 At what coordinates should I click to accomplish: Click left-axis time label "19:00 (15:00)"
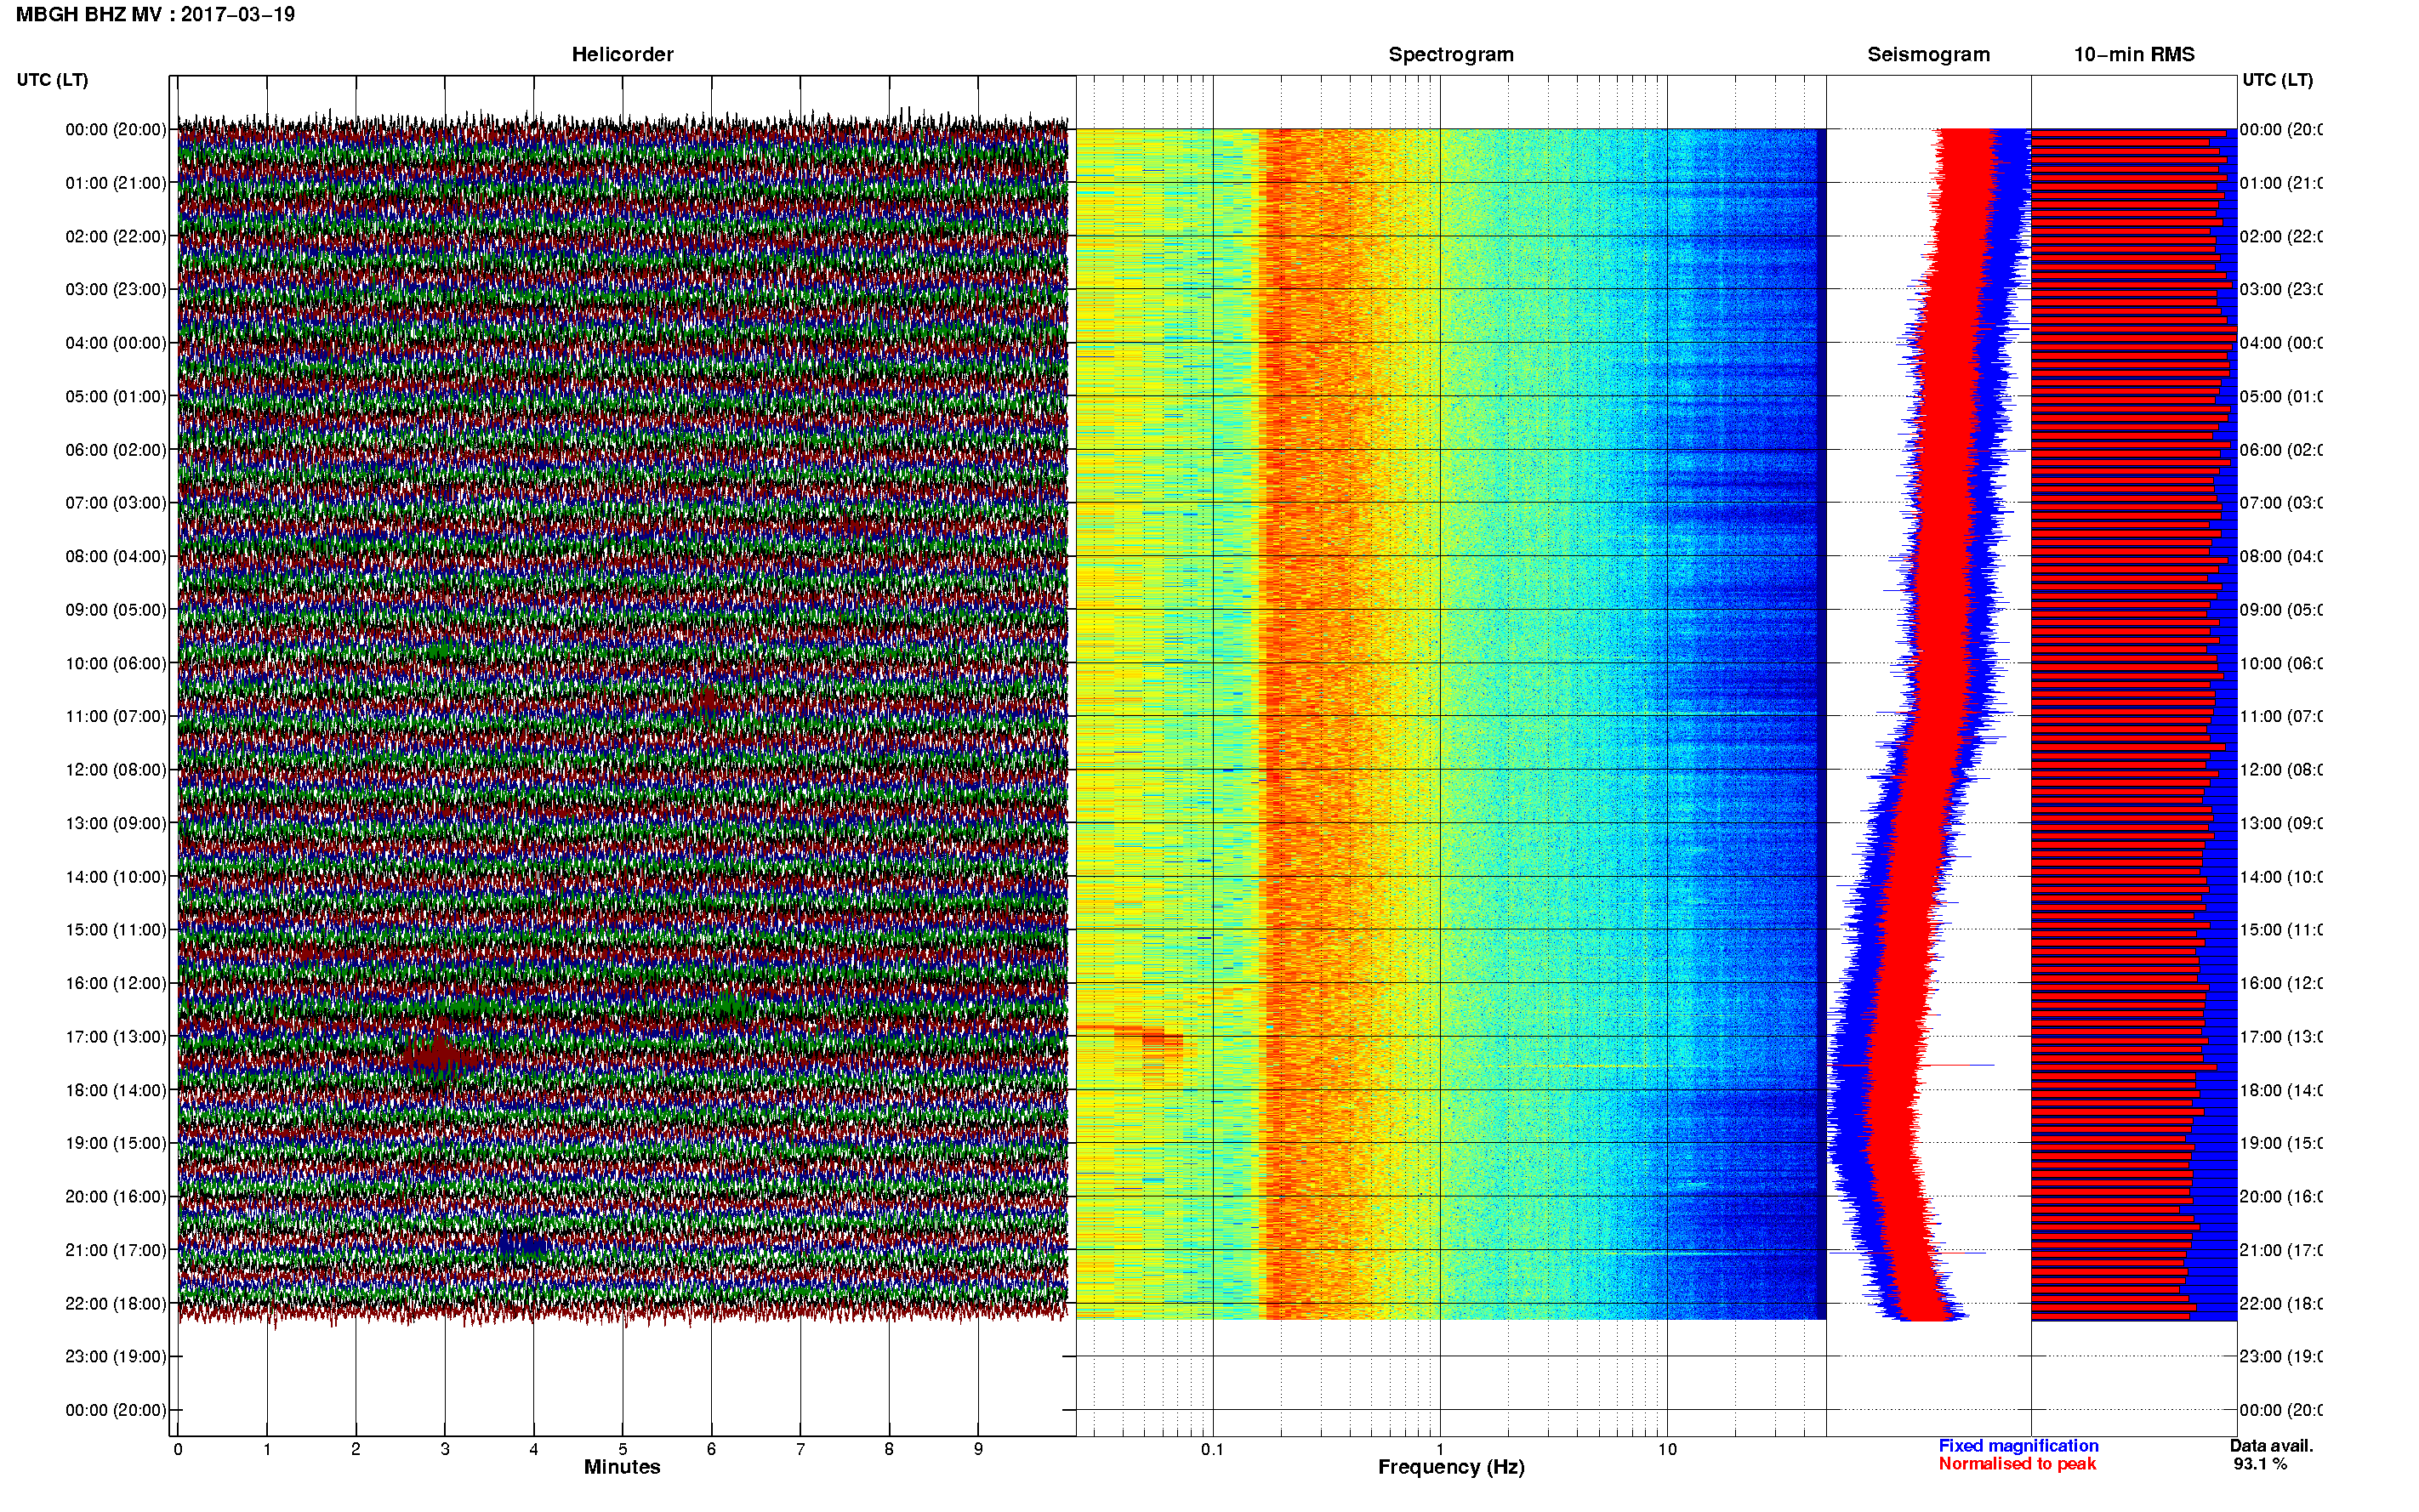(116, 1143)
